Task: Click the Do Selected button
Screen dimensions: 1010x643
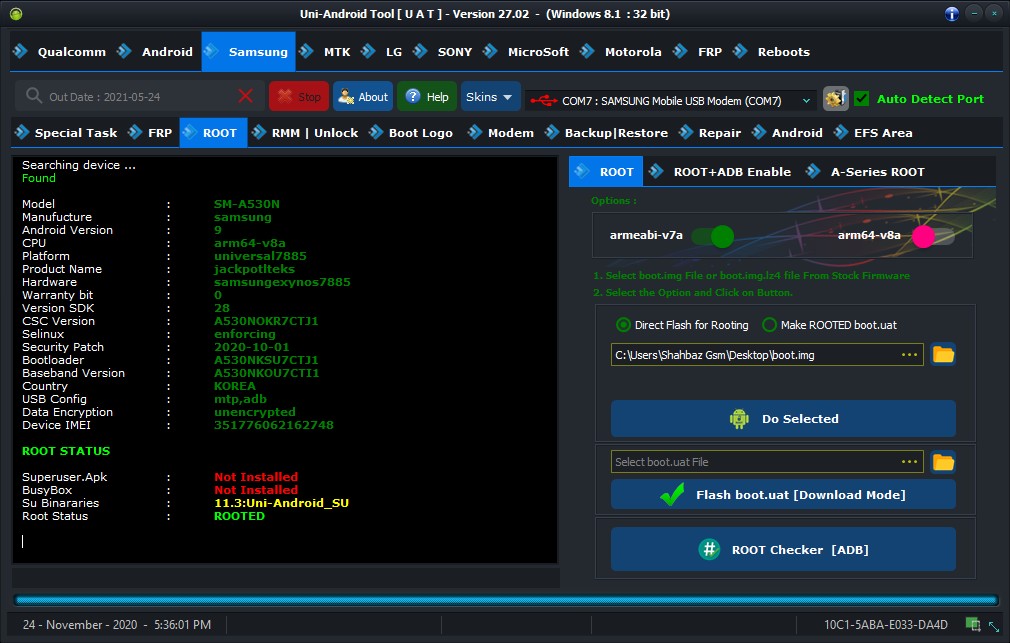Action: (783, 419)
